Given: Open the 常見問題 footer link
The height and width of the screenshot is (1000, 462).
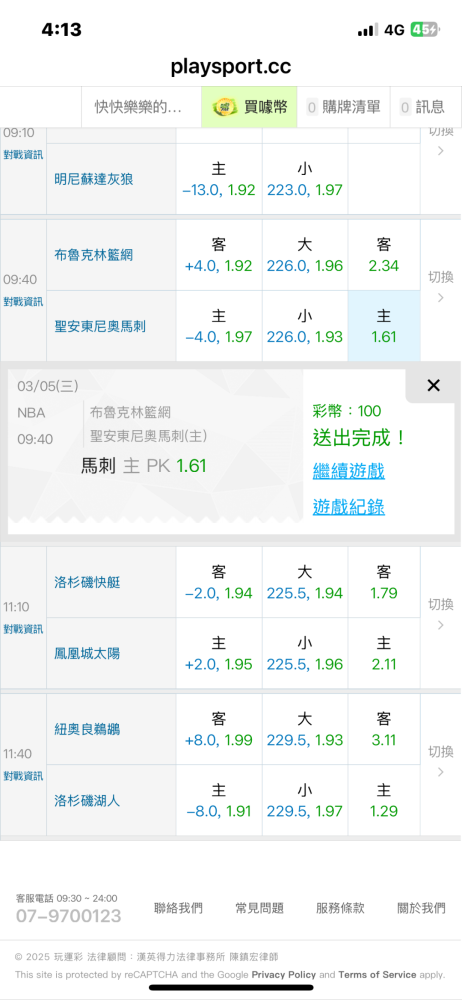Looking at the screenshot, I should (259, 908).
